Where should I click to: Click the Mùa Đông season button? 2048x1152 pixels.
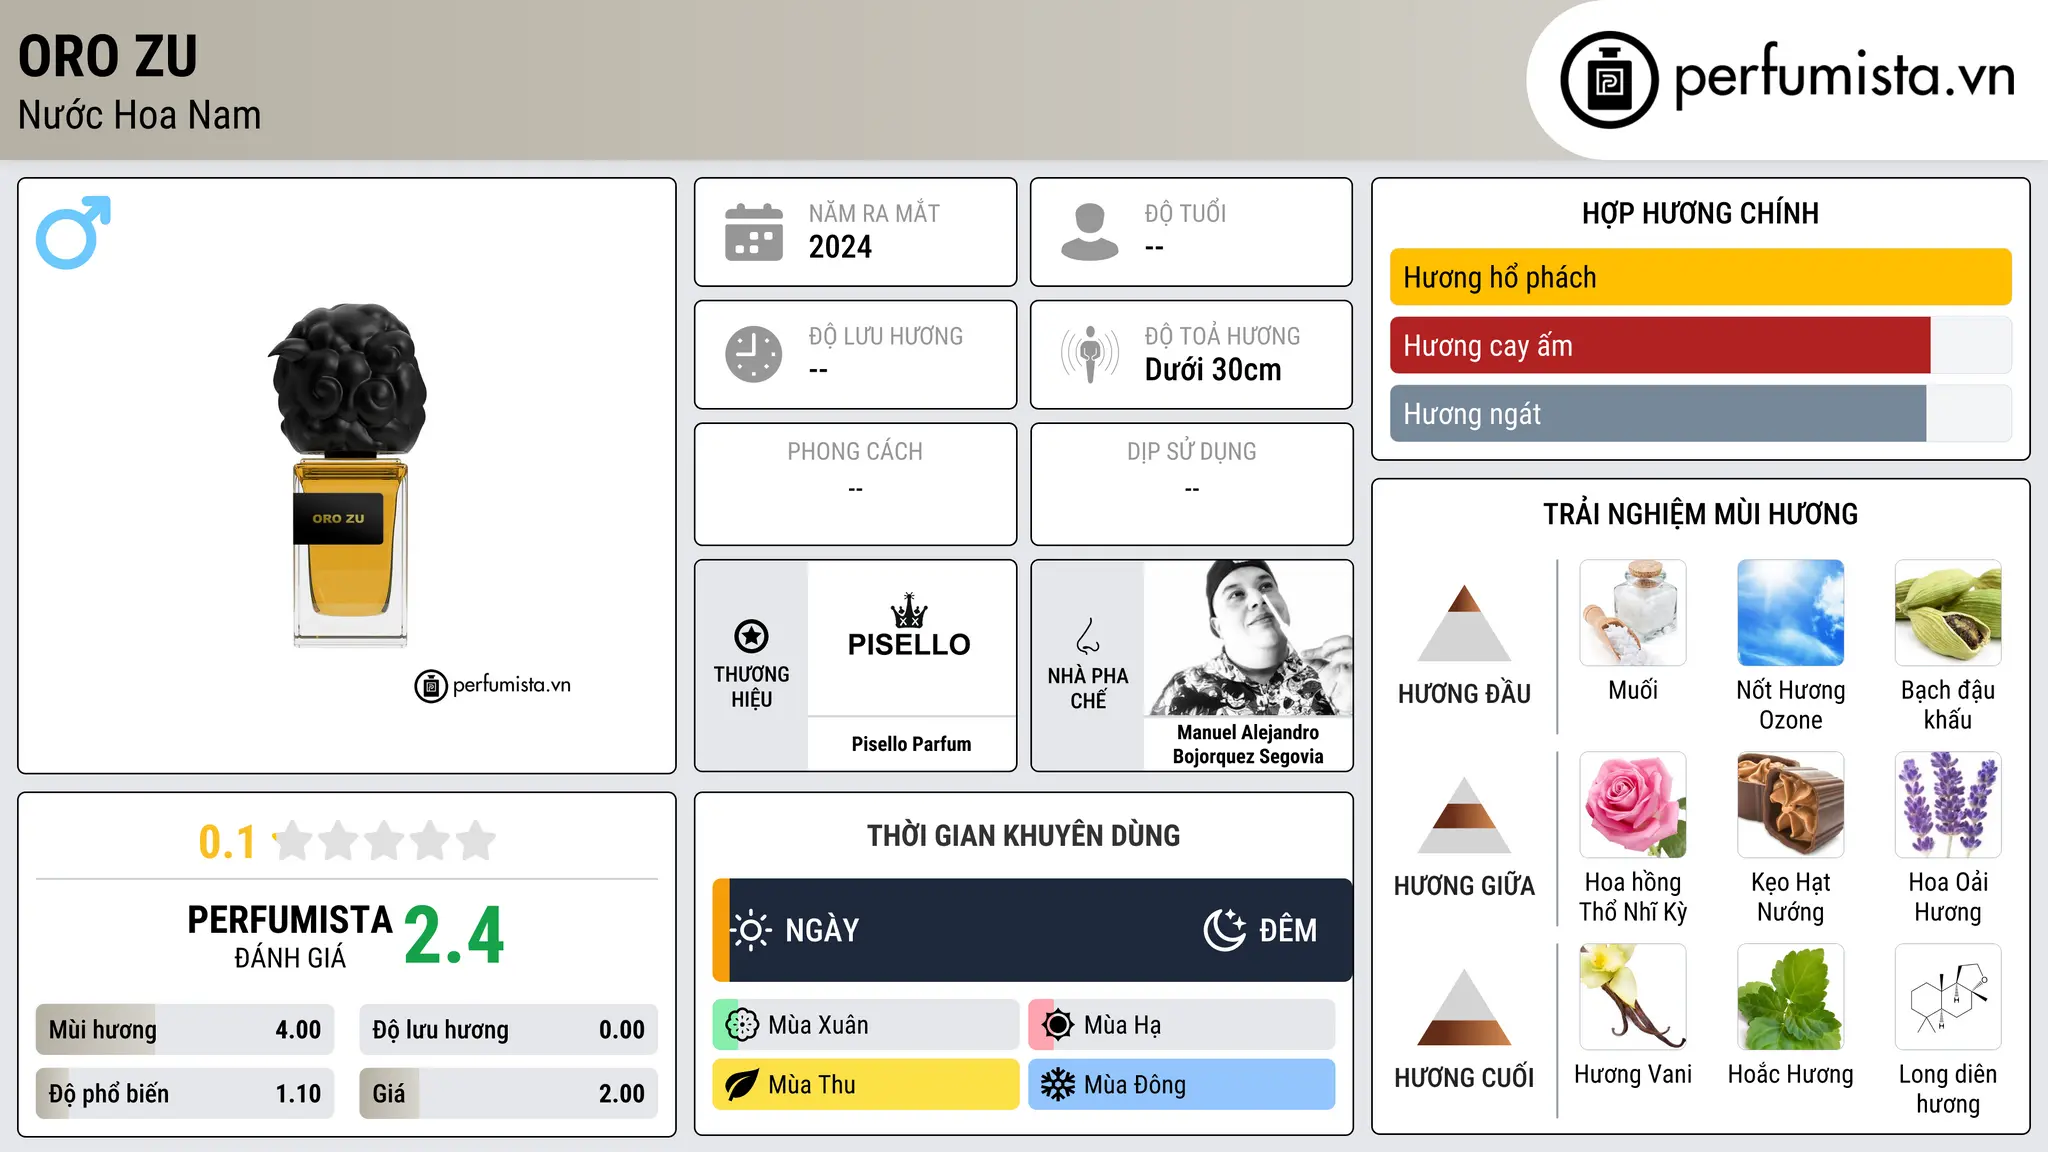click(x=1182, y=1085)
